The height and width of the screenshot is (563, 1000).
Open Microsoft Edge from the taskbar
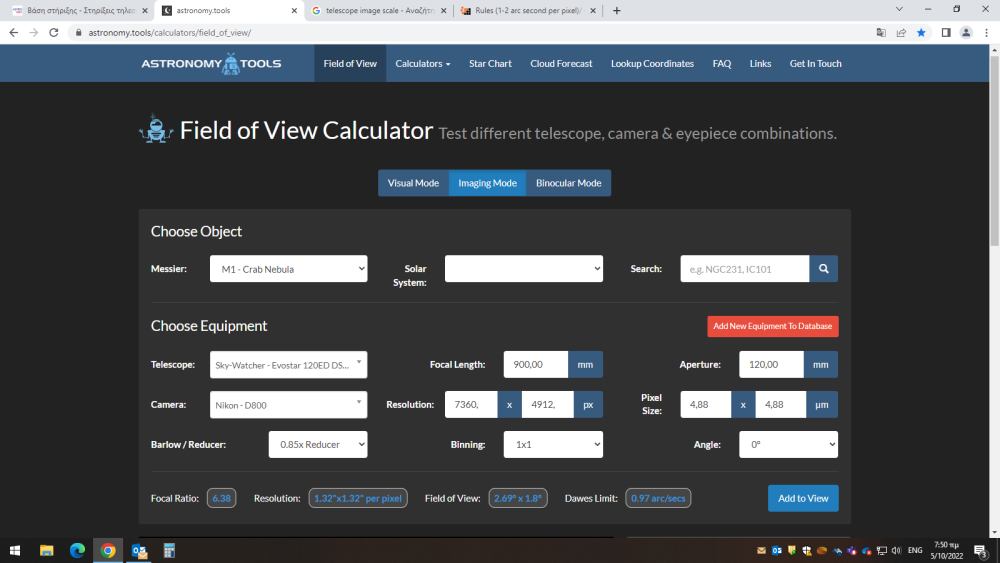tap(77, 551)
